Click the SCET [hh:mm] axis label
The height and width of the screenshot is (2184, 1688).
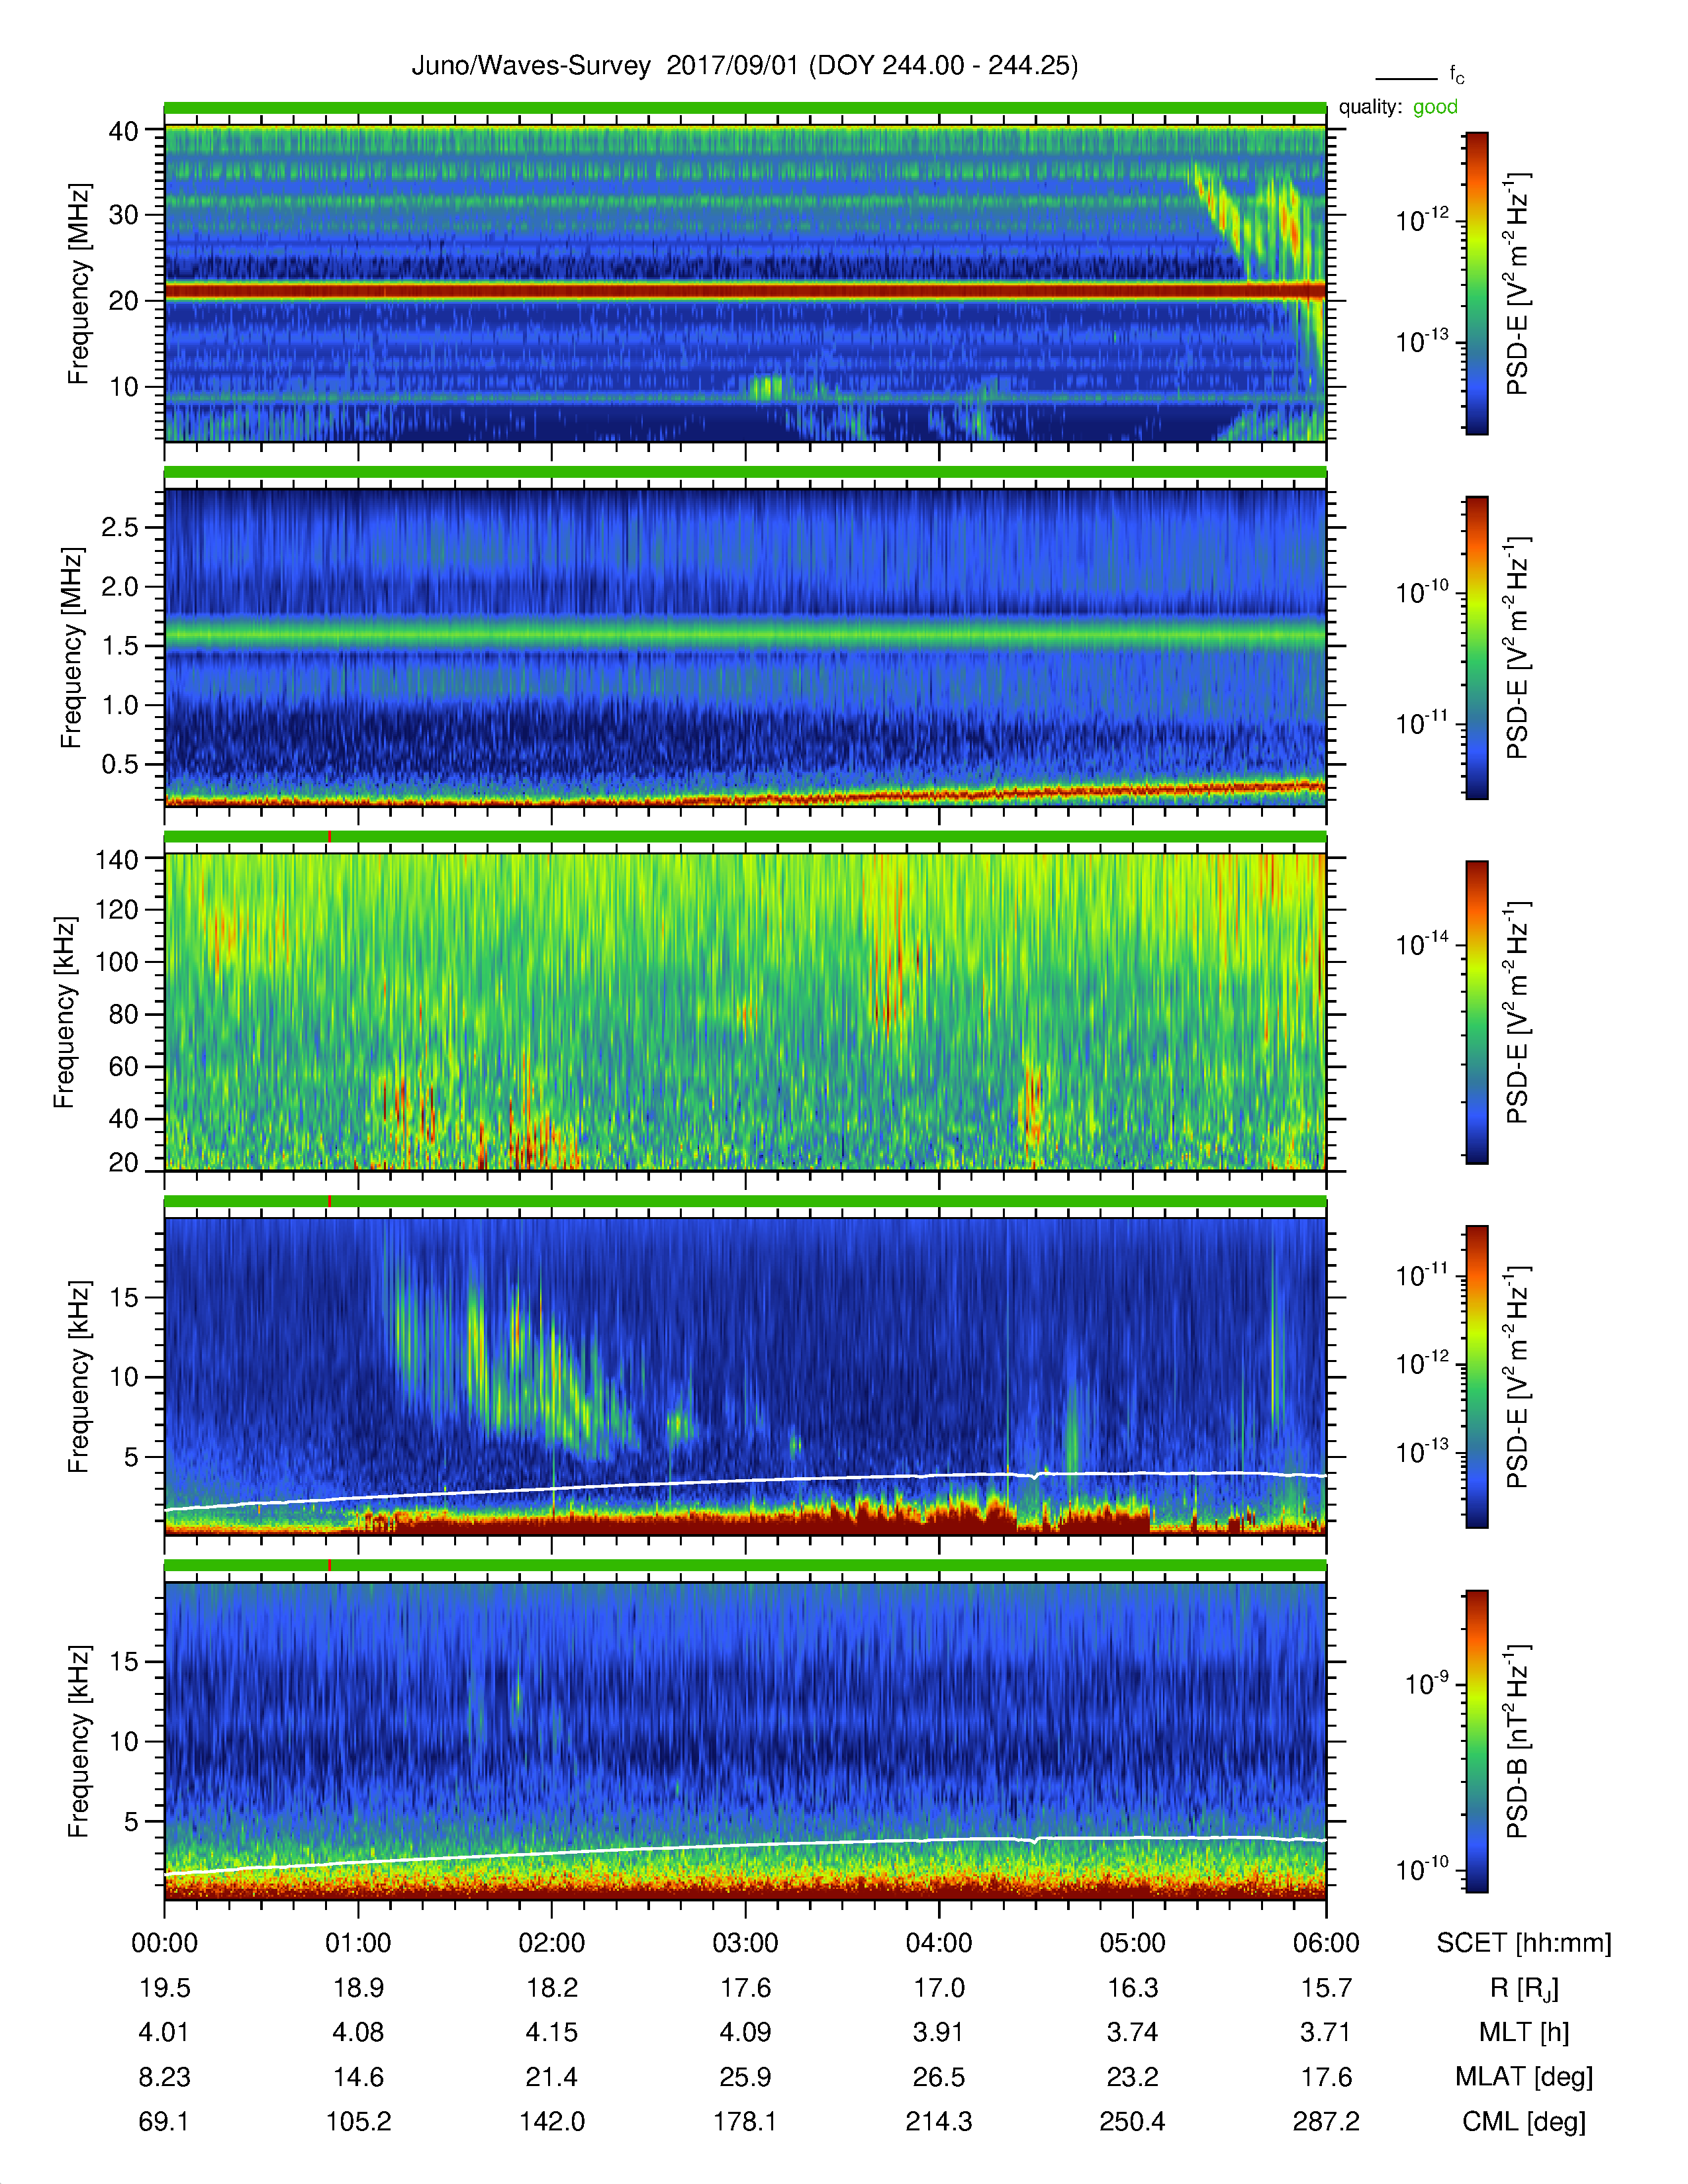click(x=1524, y=1943)
